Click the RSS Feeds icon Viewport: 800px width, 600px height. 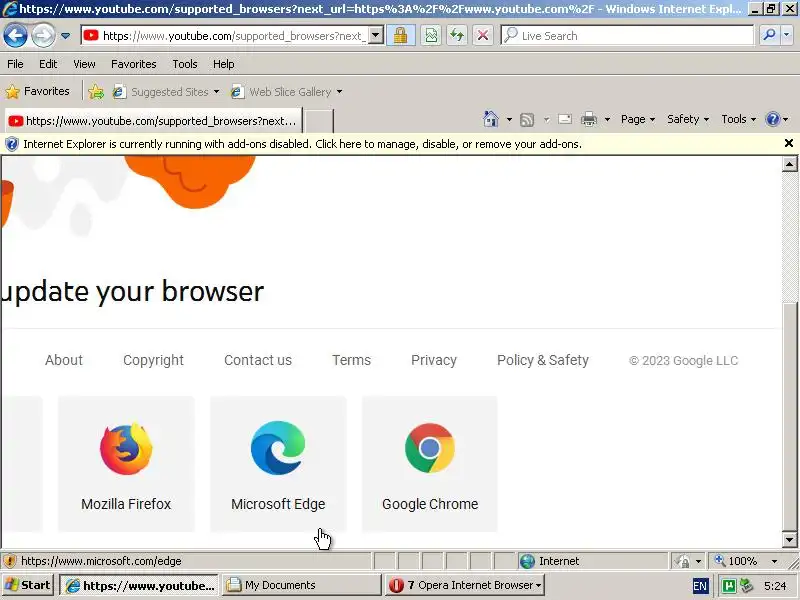tap(527, 120)
